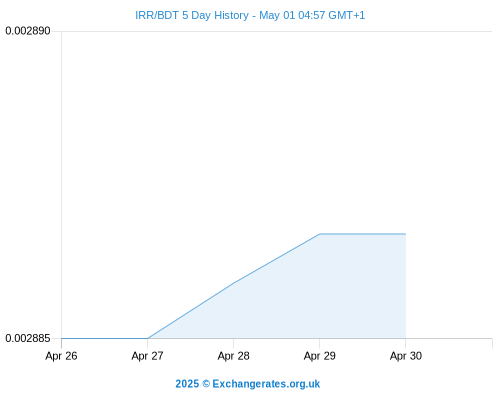This screenshot has height=400, width=495.
Task: Click the data point where line rises at Apr 27
Action: coord(147,338)
